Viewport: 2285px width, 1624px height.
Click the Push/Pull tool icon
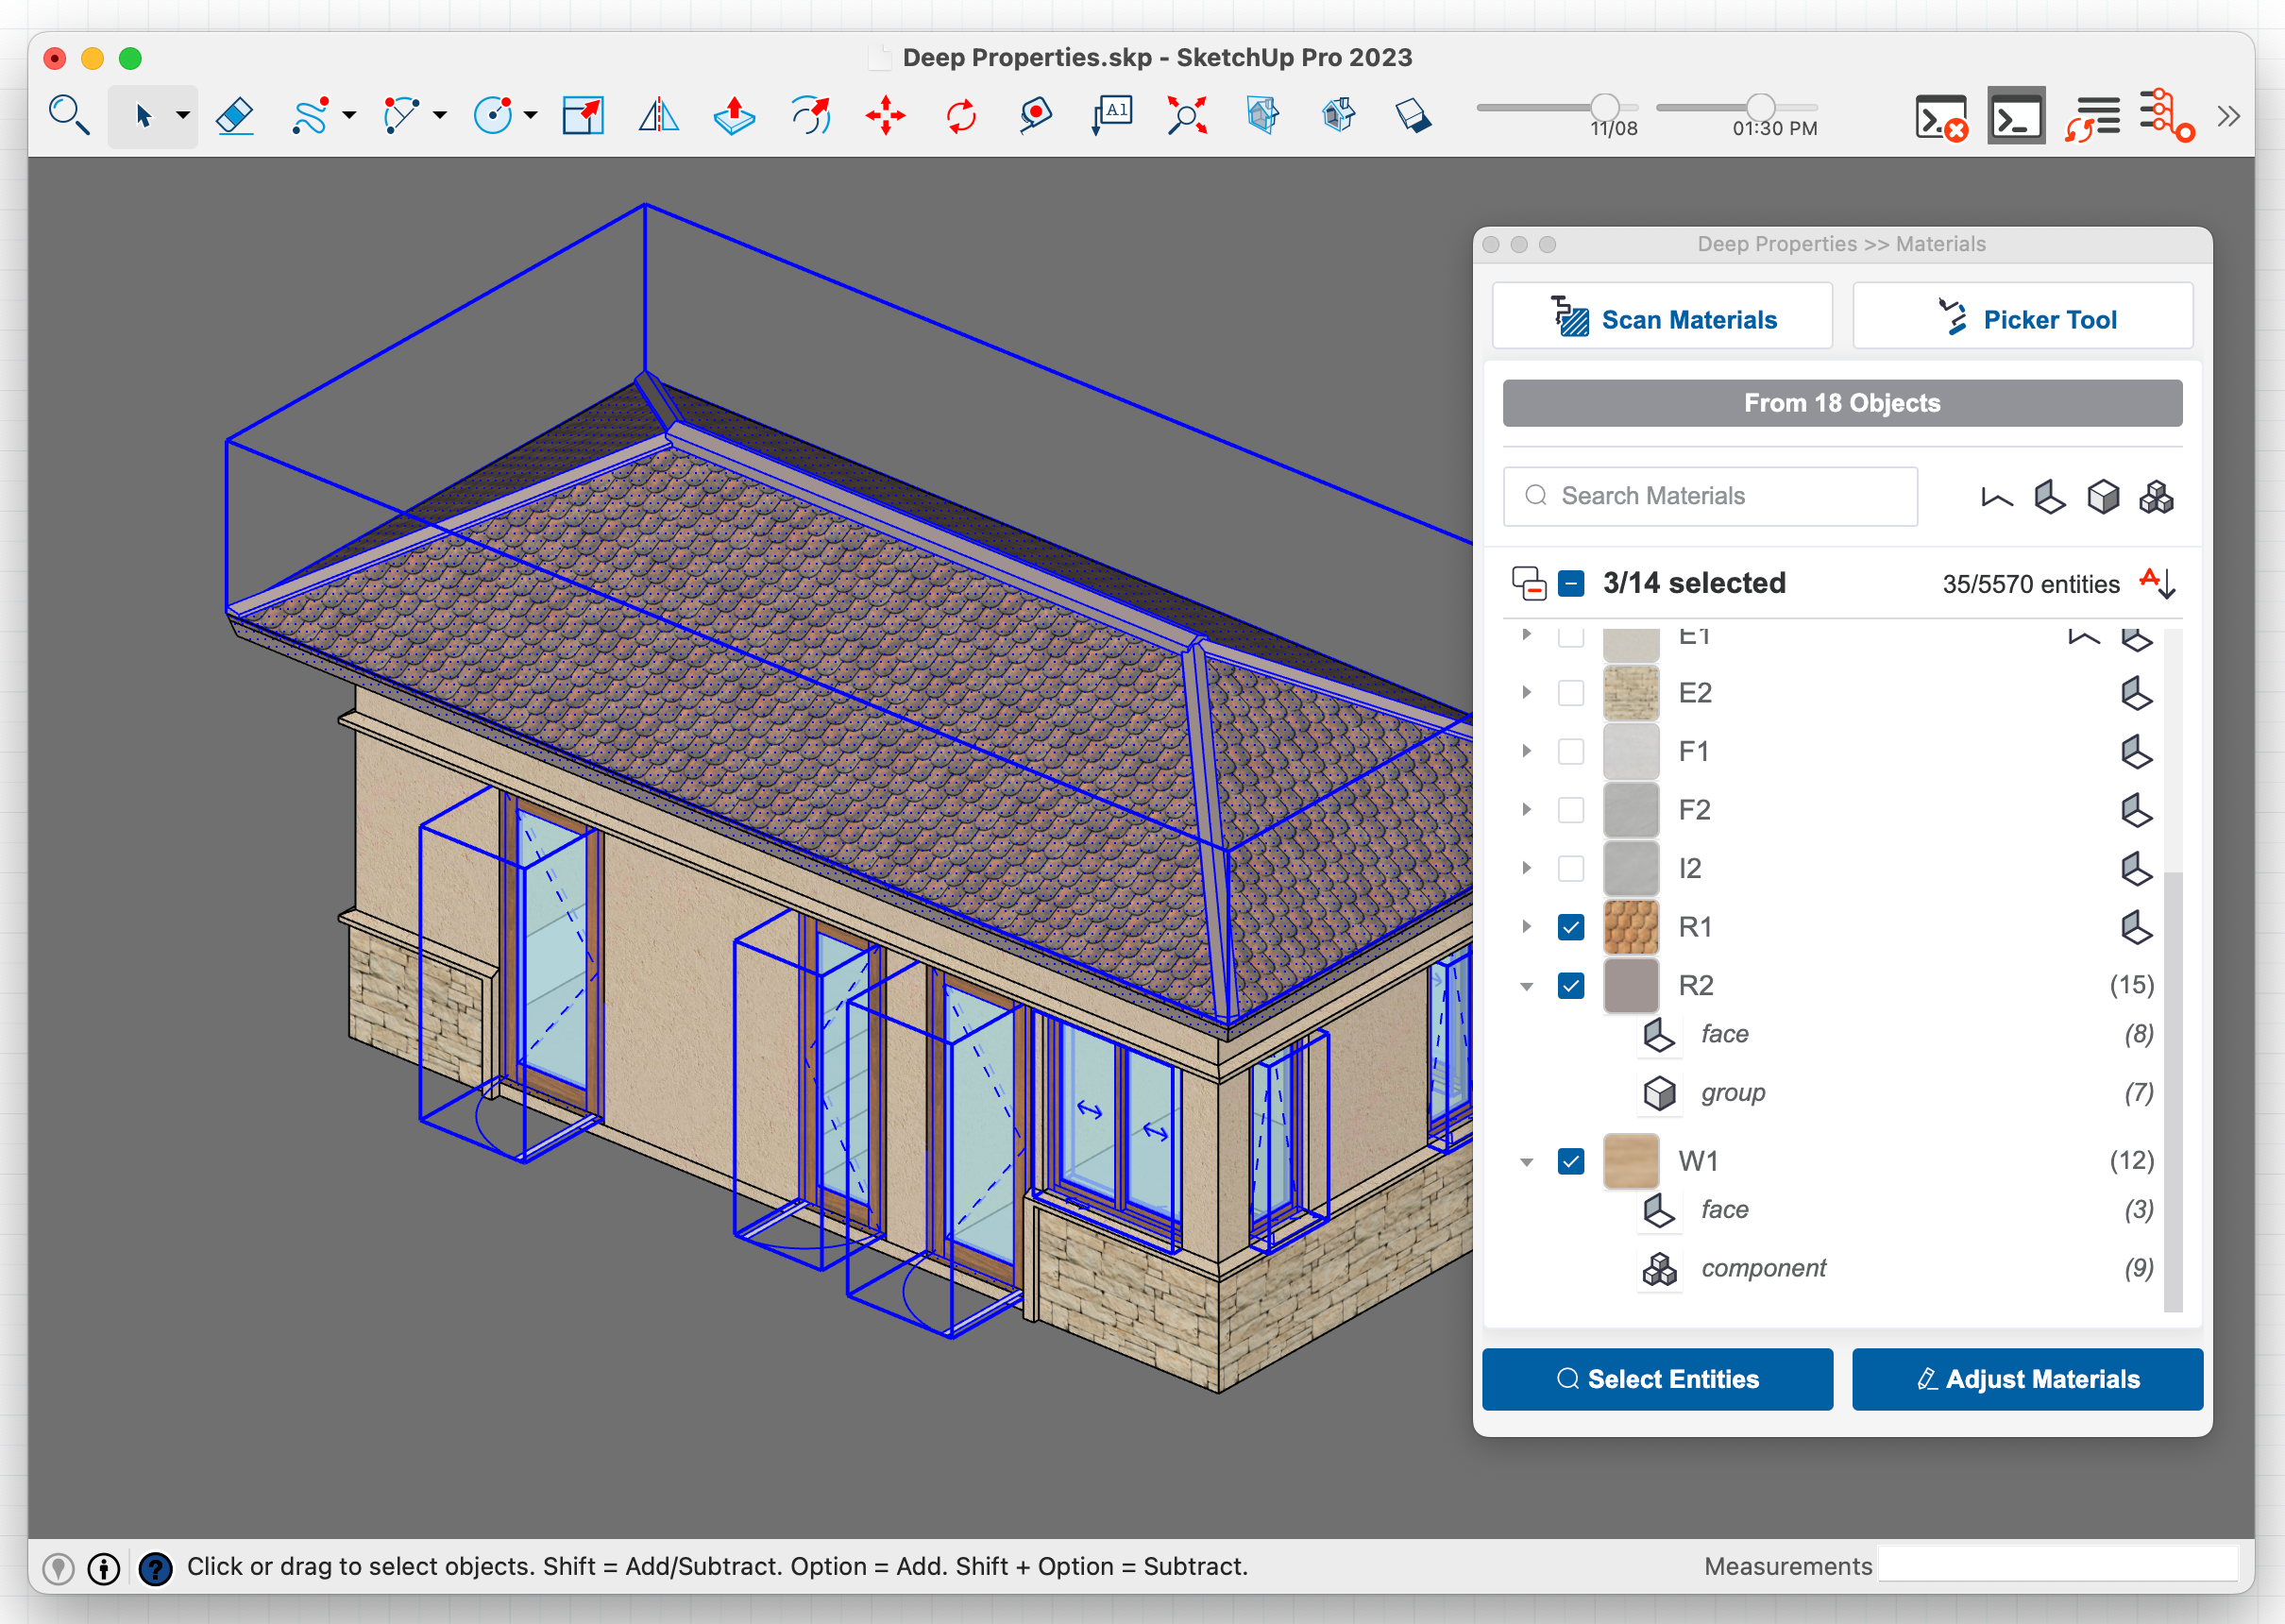point(734,116)
